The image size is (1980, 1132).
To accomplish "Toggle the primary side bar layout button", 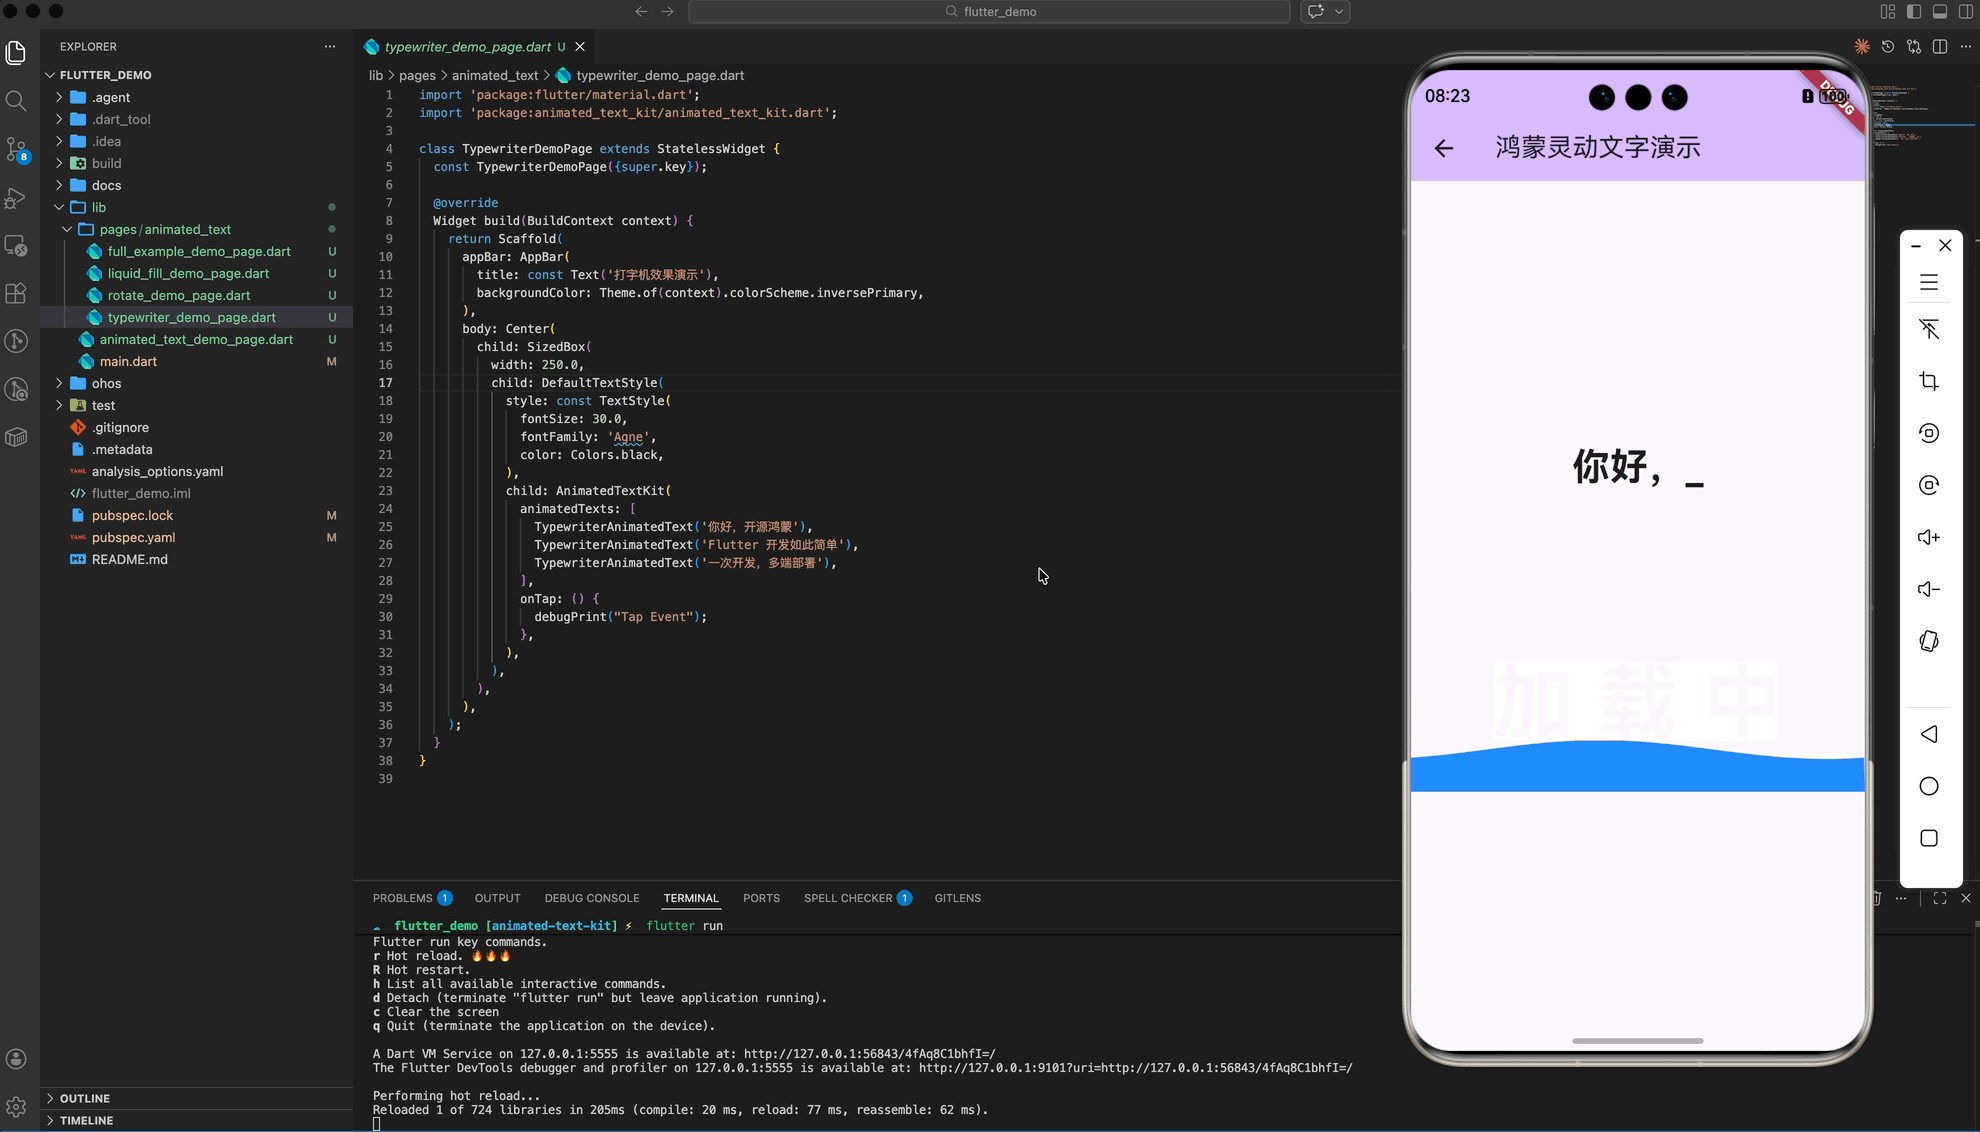I will (x=1914, y=12).
